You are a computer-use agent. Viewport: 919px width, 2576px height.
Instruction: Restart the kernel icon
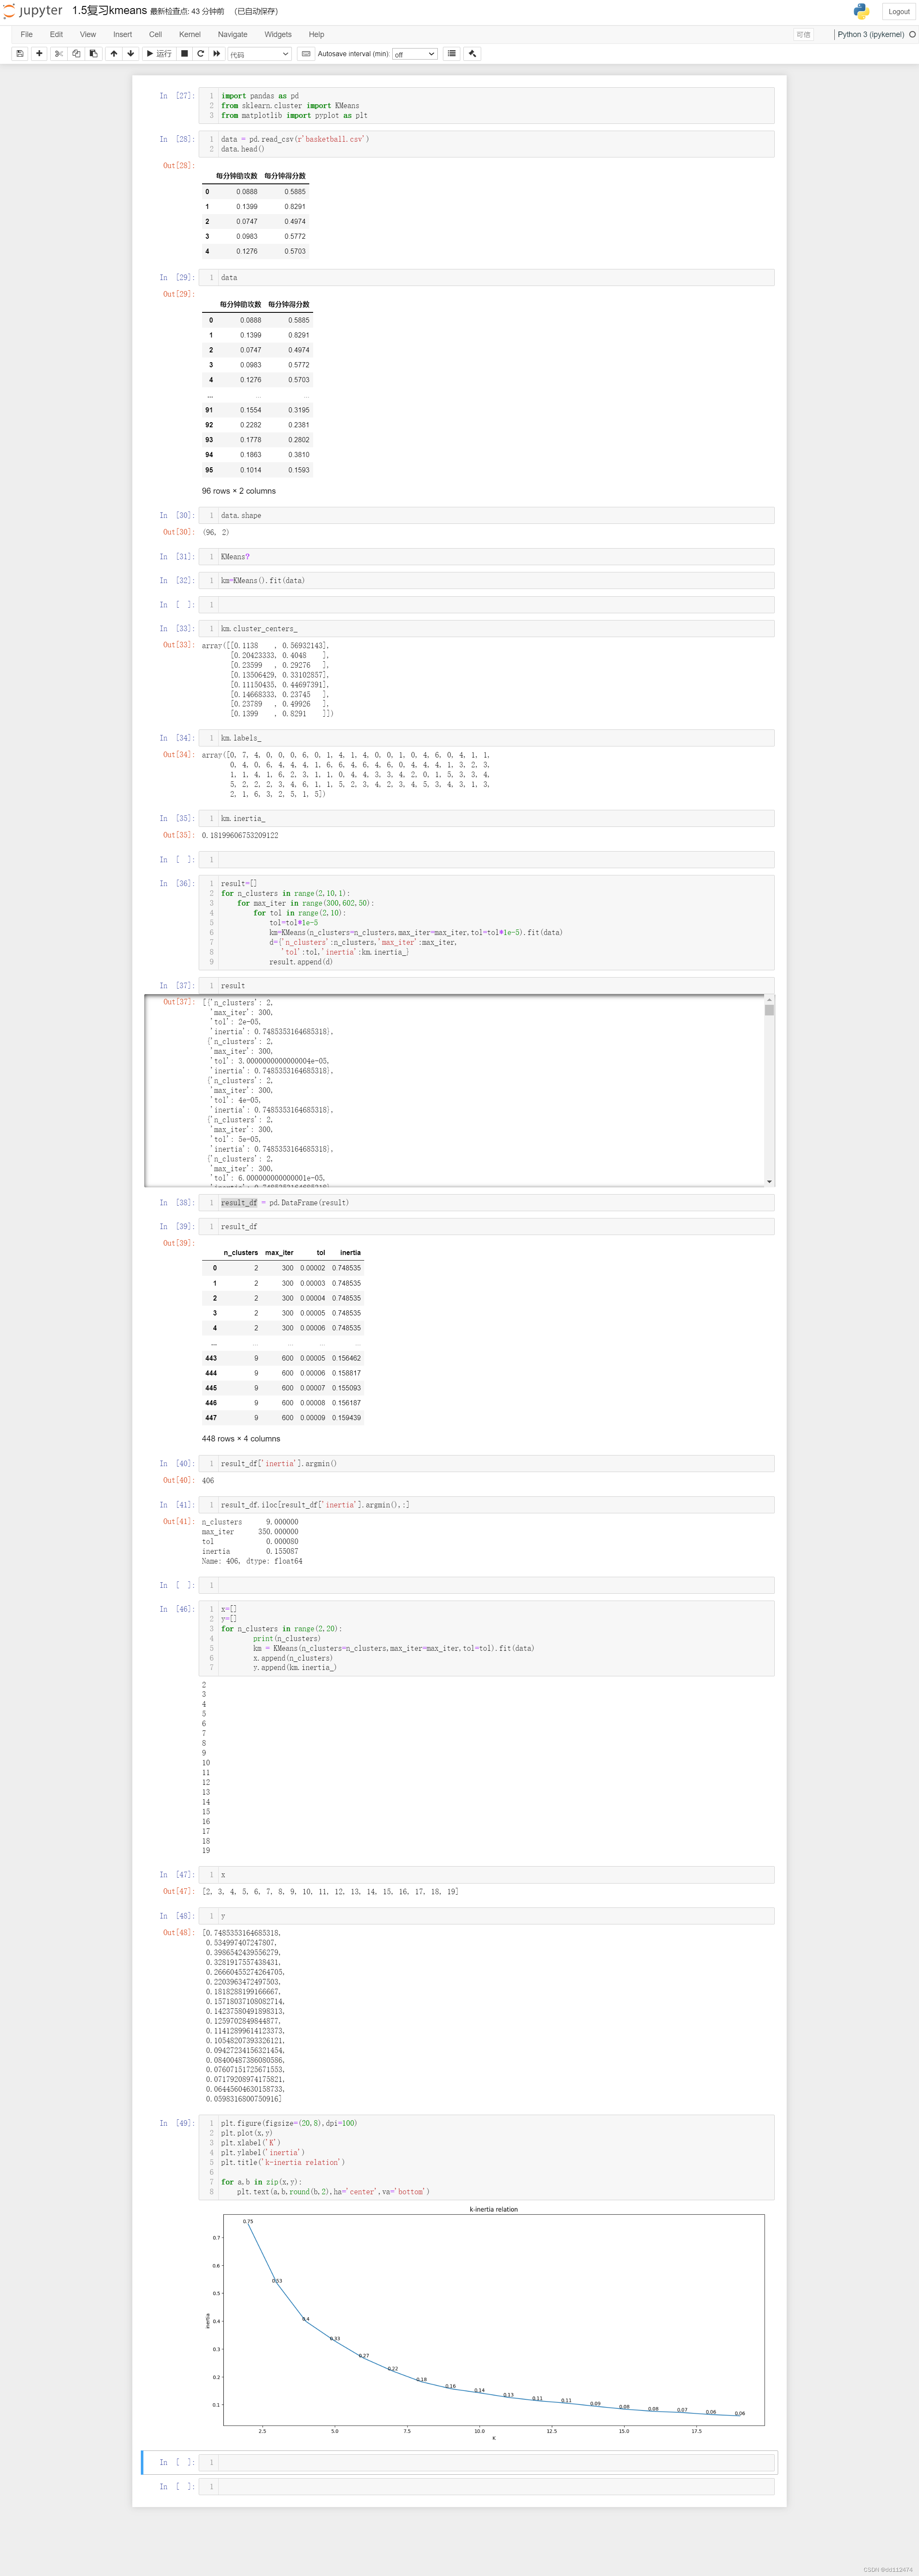tap(200, 54)
